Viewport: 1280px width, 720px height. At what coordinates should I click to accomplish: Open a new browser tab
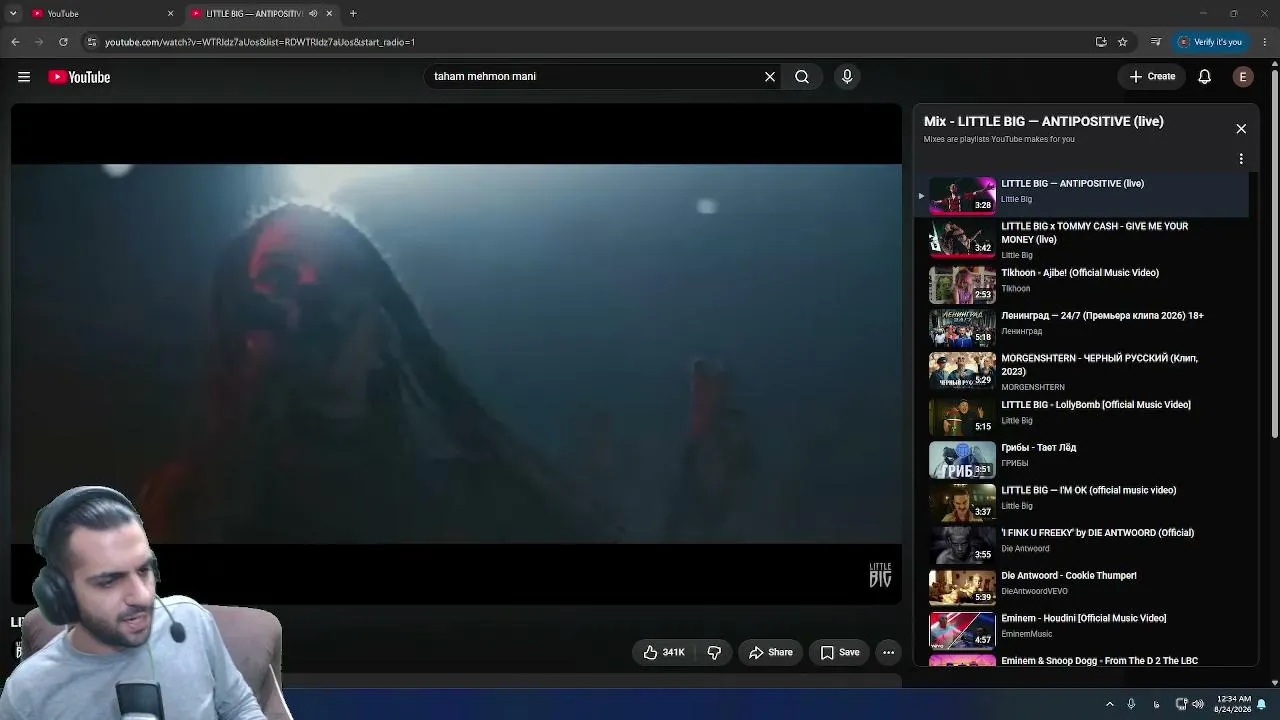click(x=353, y=14)
